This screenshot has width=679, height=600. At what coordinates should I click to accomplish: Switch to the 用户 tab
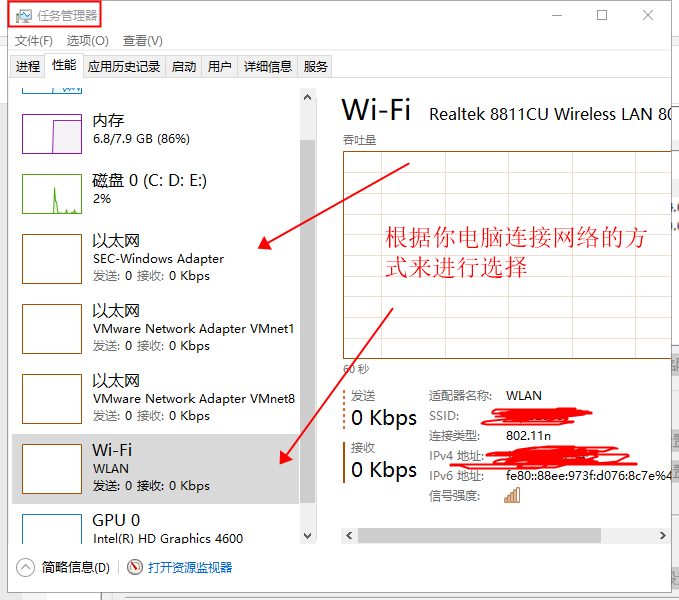(220, 67)
